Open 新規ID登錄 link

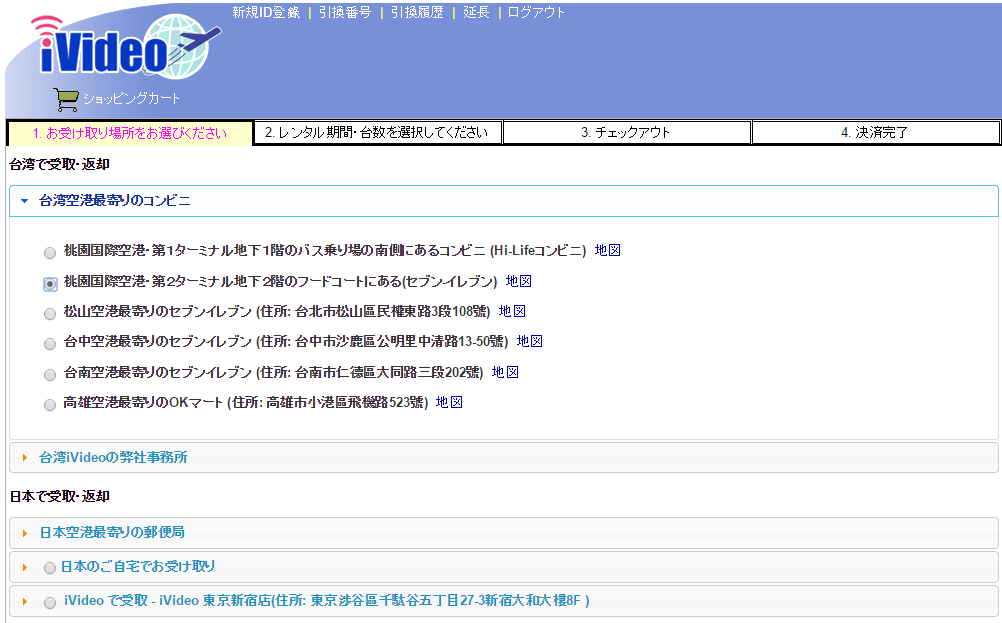266,12
